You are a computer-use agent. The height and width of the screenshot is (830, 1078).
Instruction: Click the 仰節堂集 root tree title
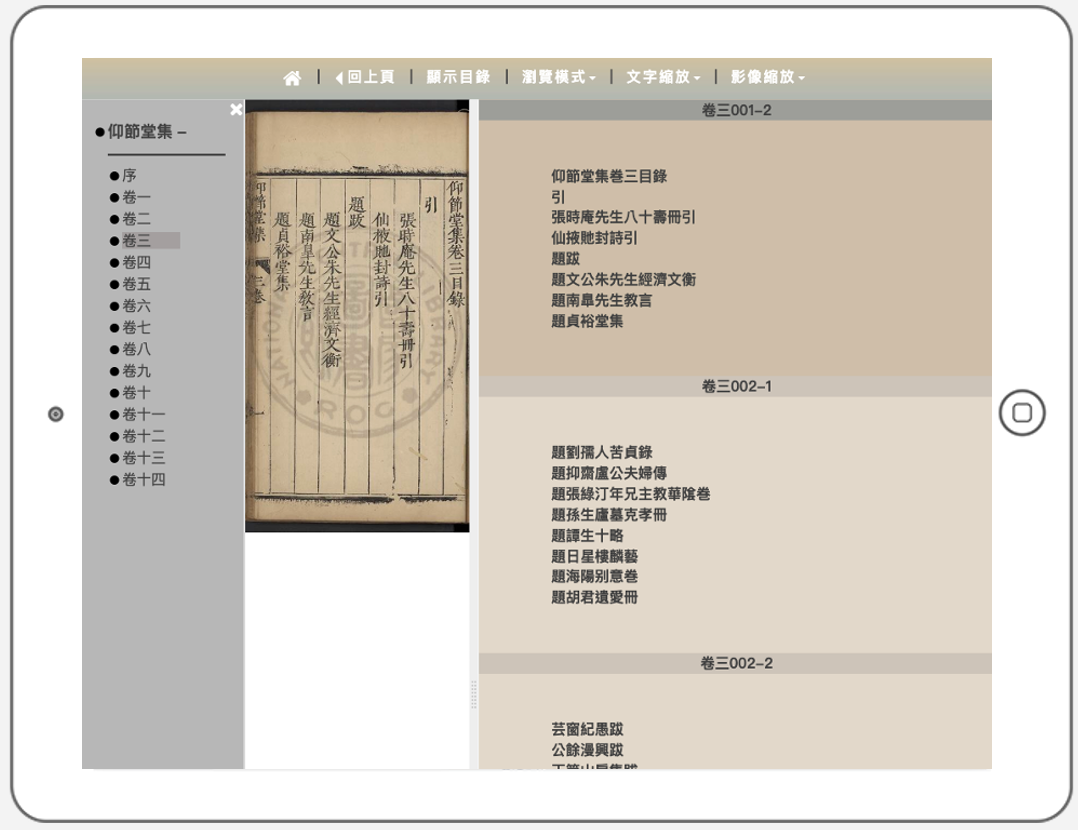click(141, 131)
